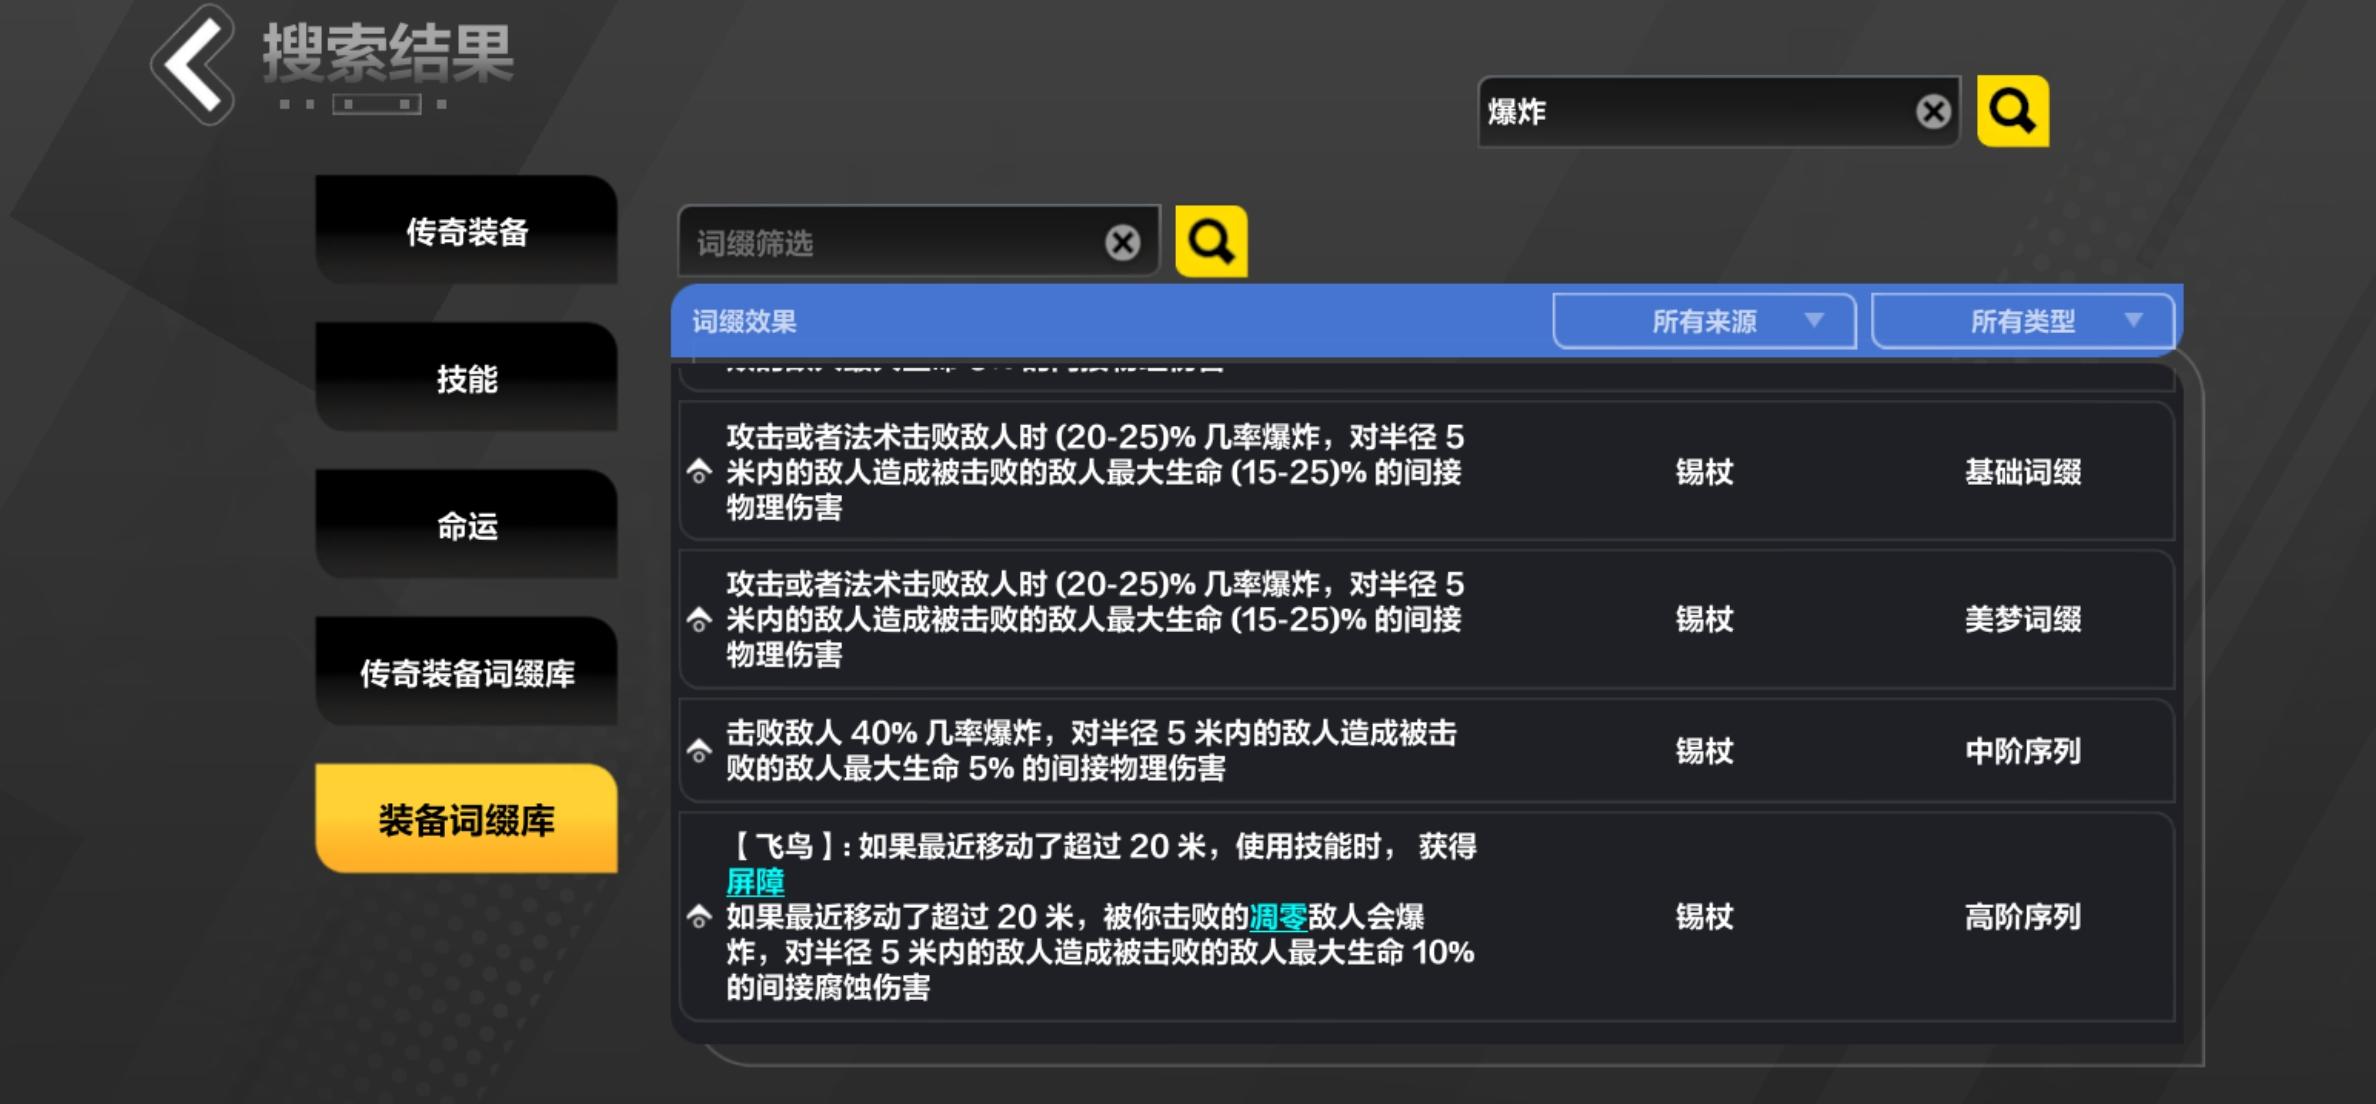
Task: Open the 命运 tab
Action: [466, 526]
